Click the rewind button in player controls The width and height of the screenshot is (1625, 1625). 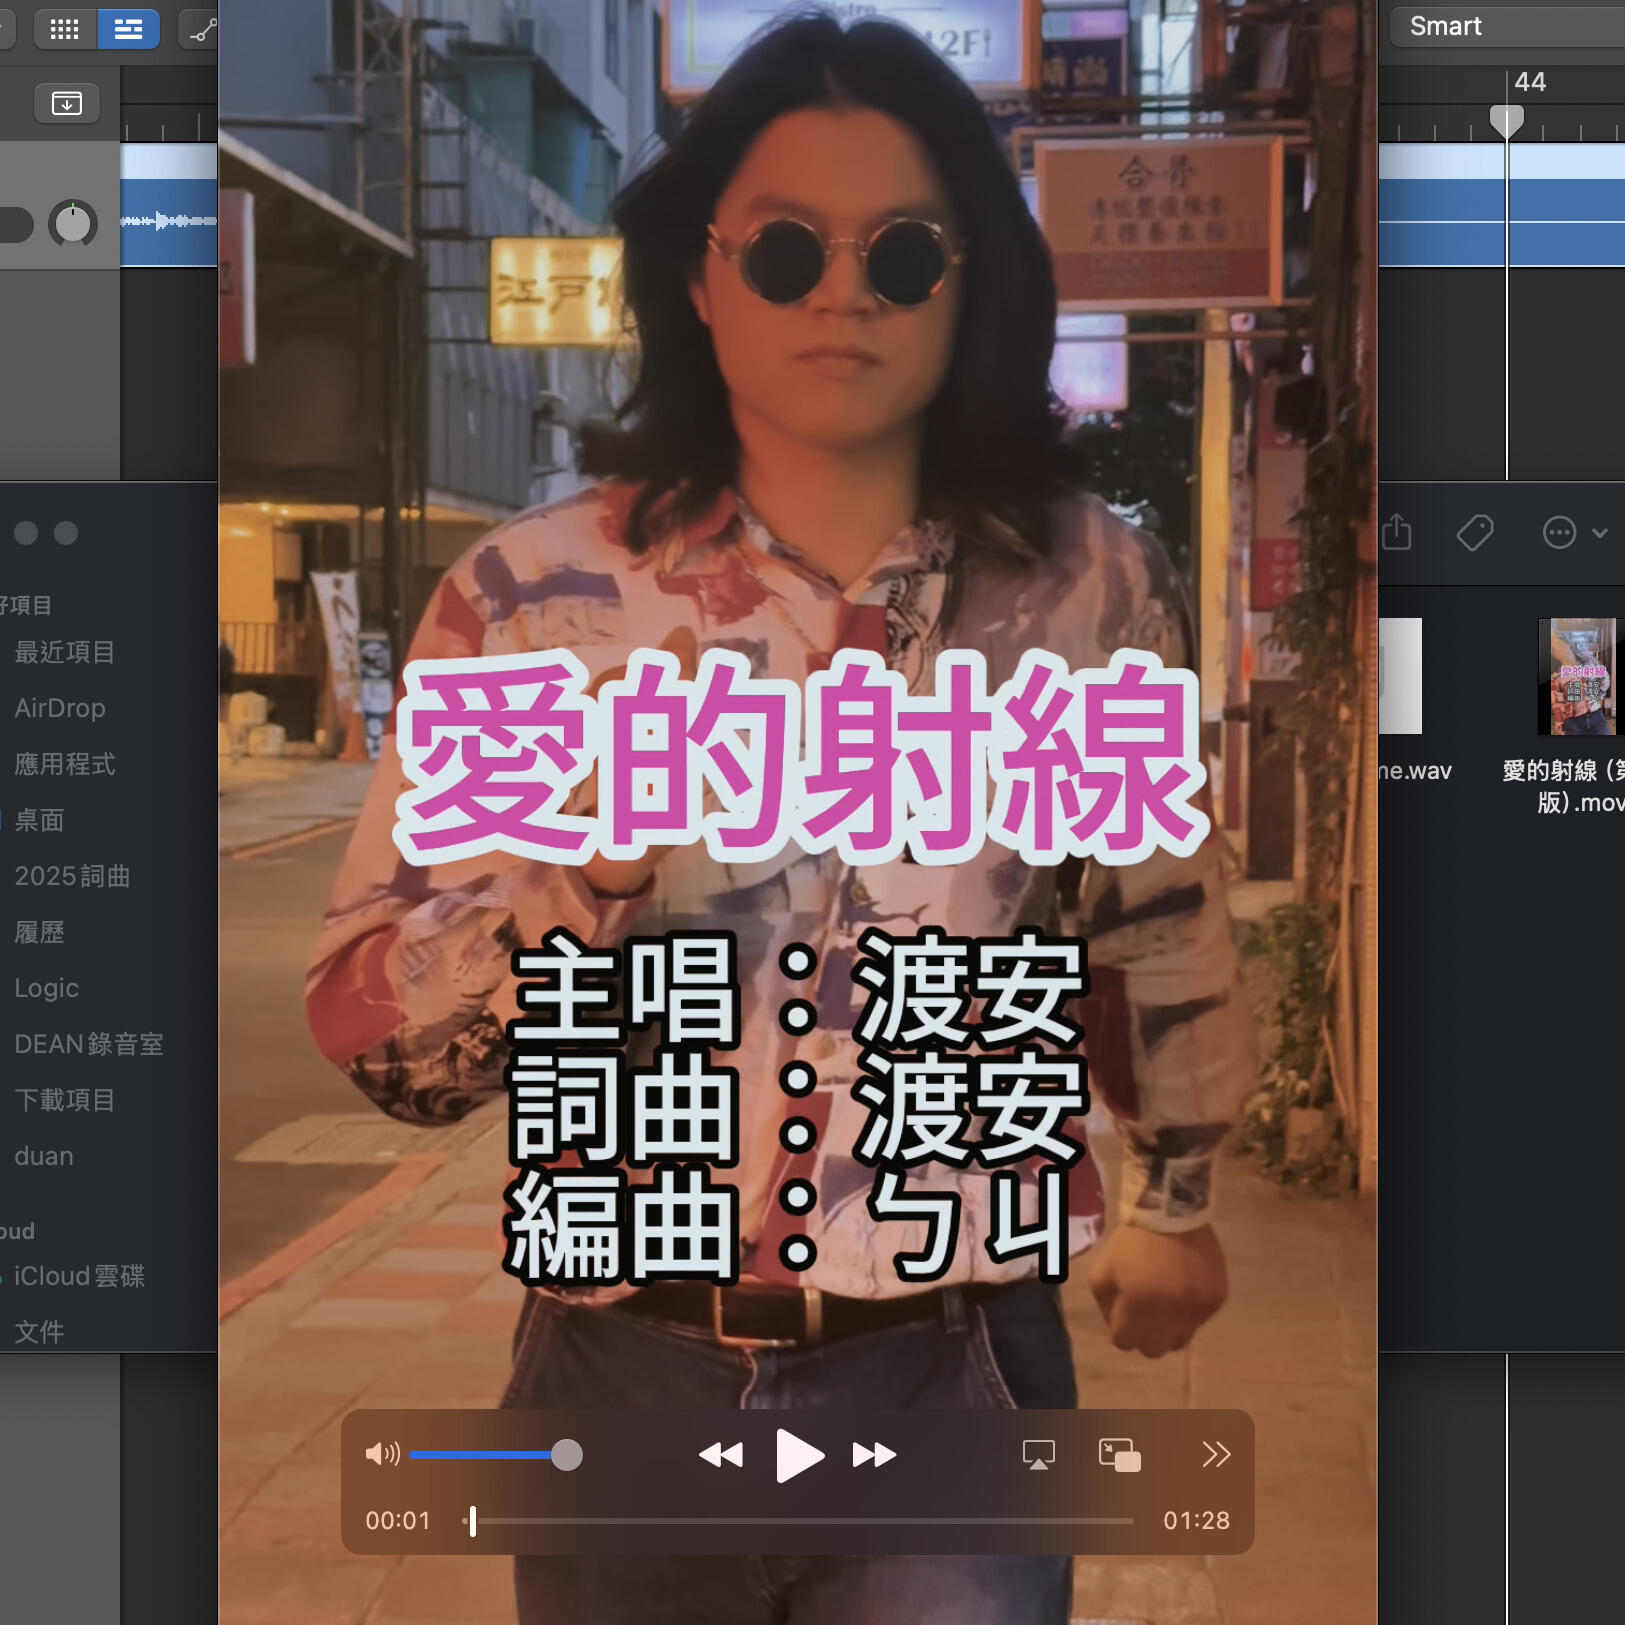pos(721,1455)
